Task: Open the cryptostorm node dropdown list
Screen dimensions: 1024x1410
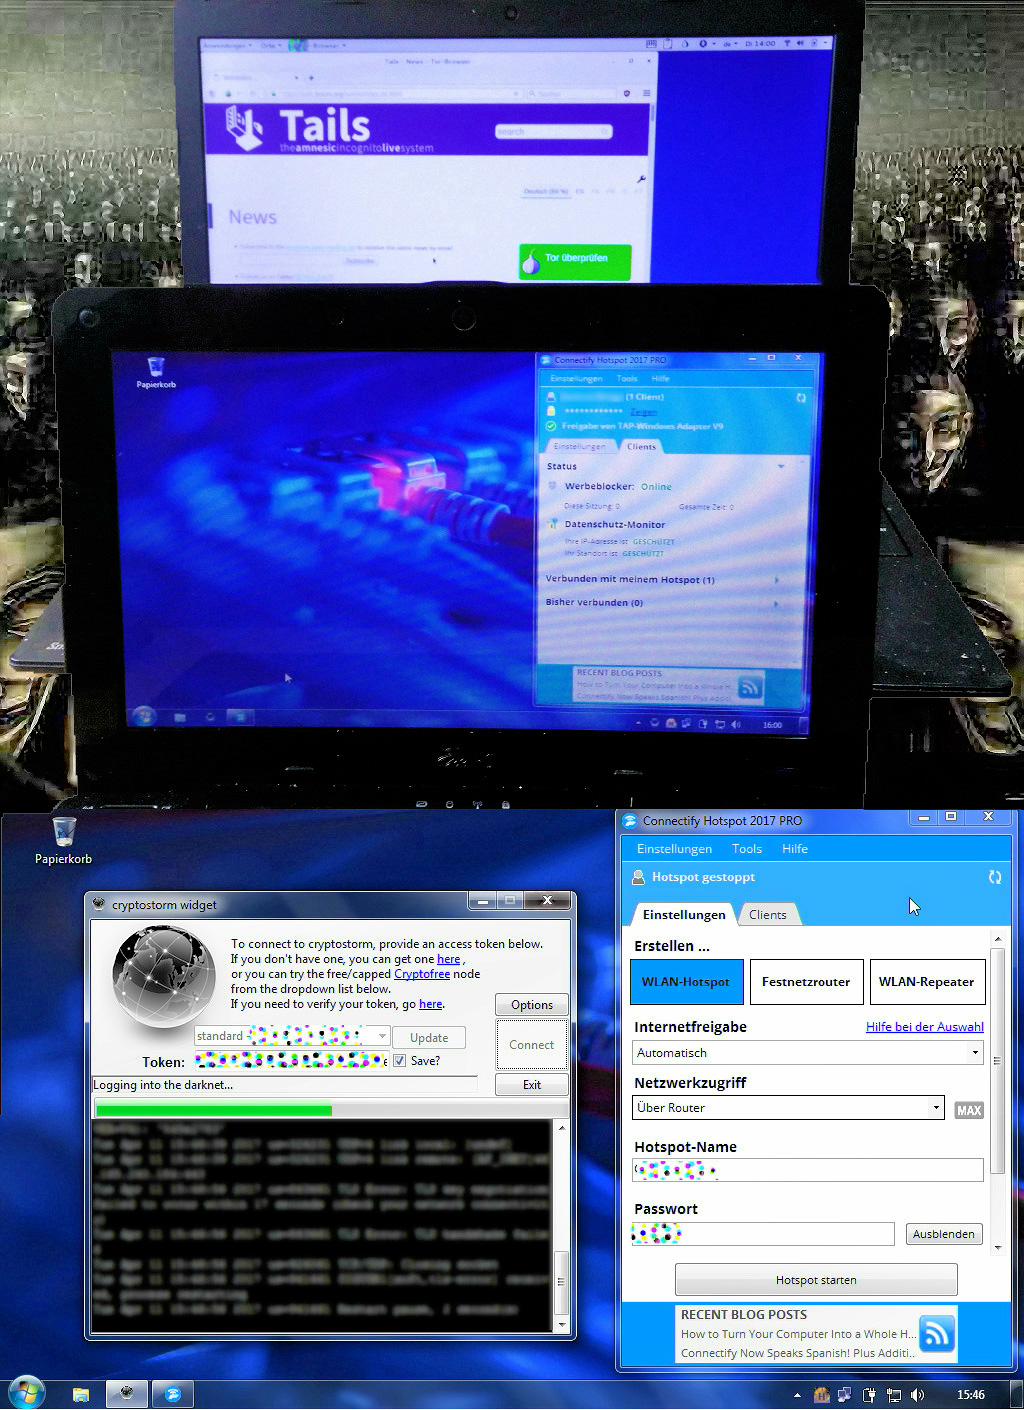Action: coord(382,1036)
